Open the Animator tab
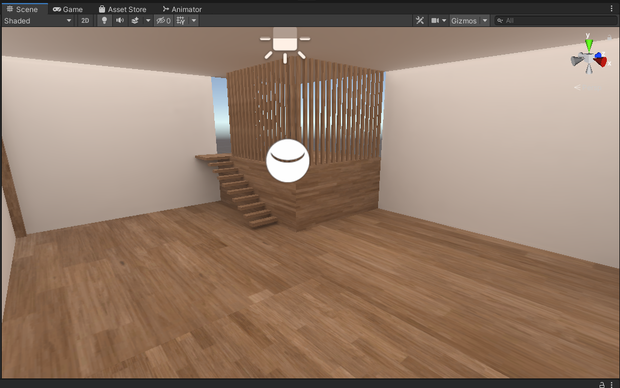The width and height of the screenshot is (620, 388). pyautogui.click(x=182, y=9)
